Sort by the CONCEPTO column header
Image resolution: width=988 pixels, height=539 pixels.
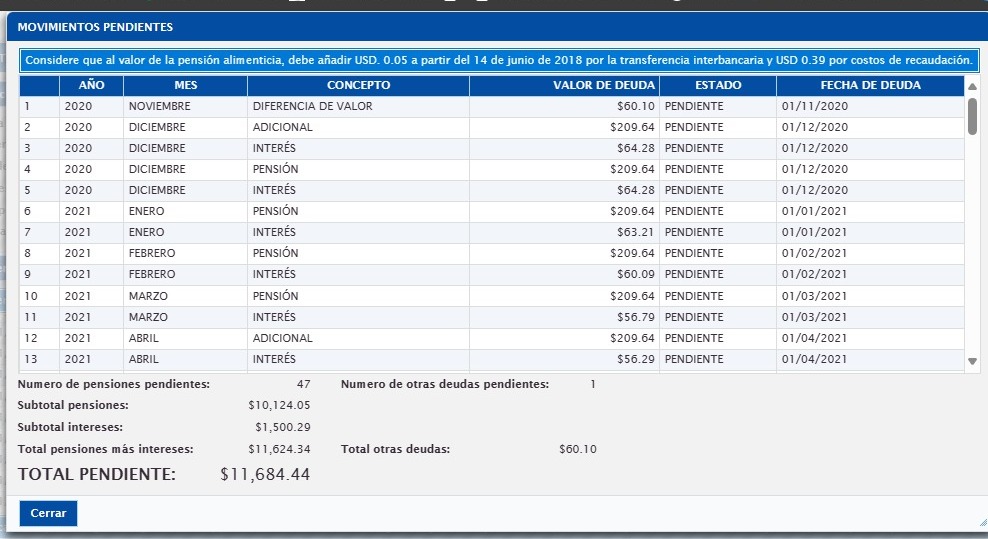pyautogui.click(x=359, y=85)
